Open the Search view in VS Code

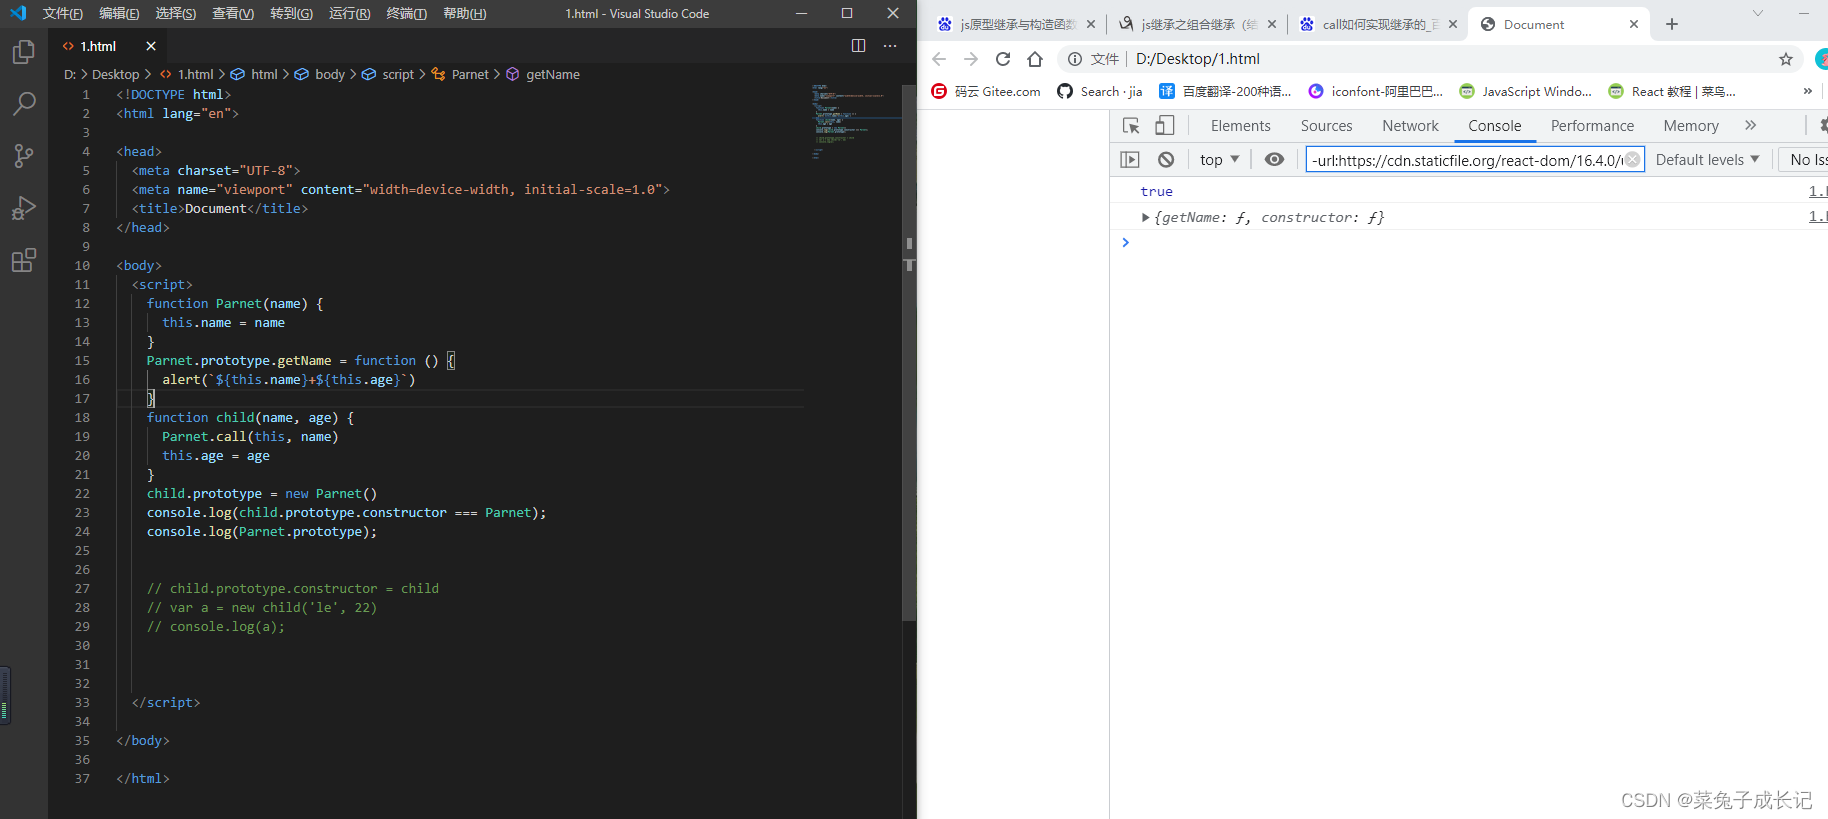24,104
